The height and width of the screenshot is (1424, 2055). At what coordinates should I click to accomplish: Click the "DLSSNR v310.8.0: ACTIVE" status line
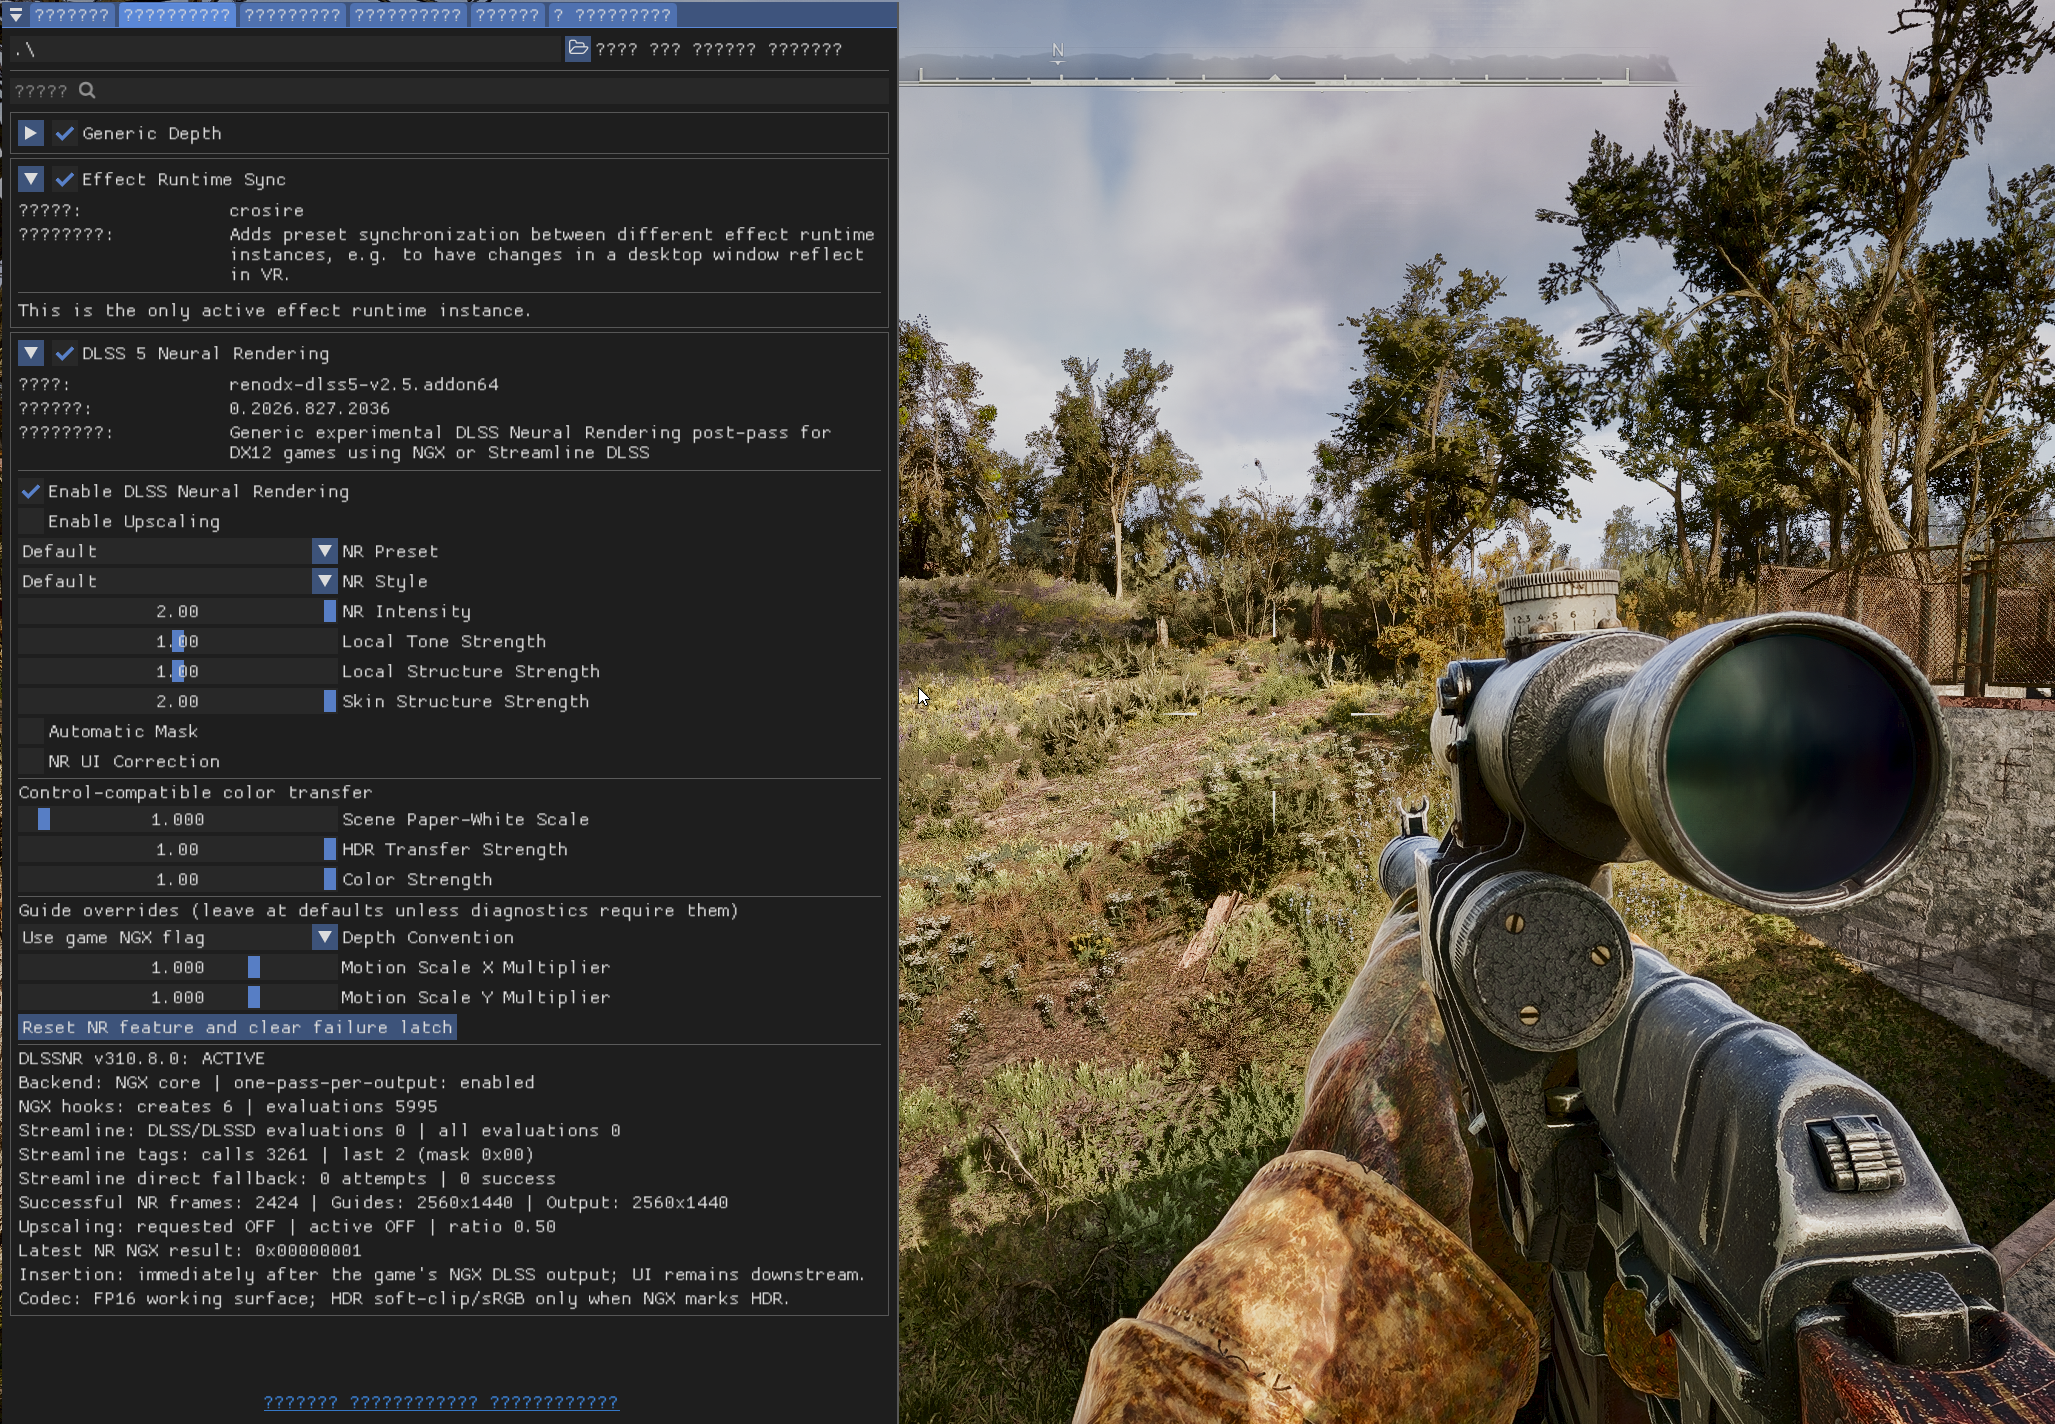click(142, 1058)
